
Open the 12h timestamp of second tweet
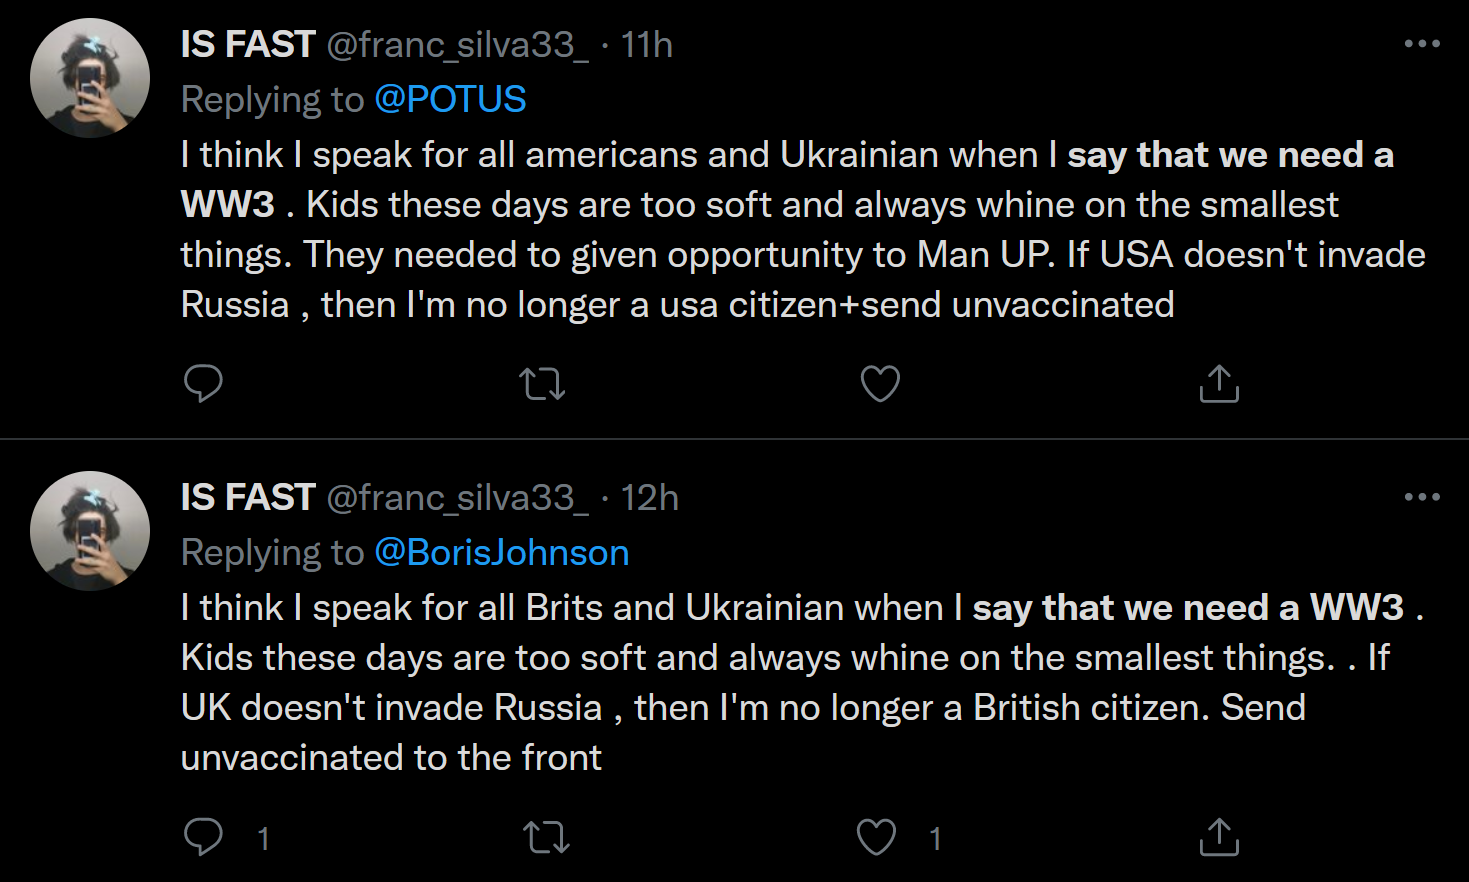[650, 498]
